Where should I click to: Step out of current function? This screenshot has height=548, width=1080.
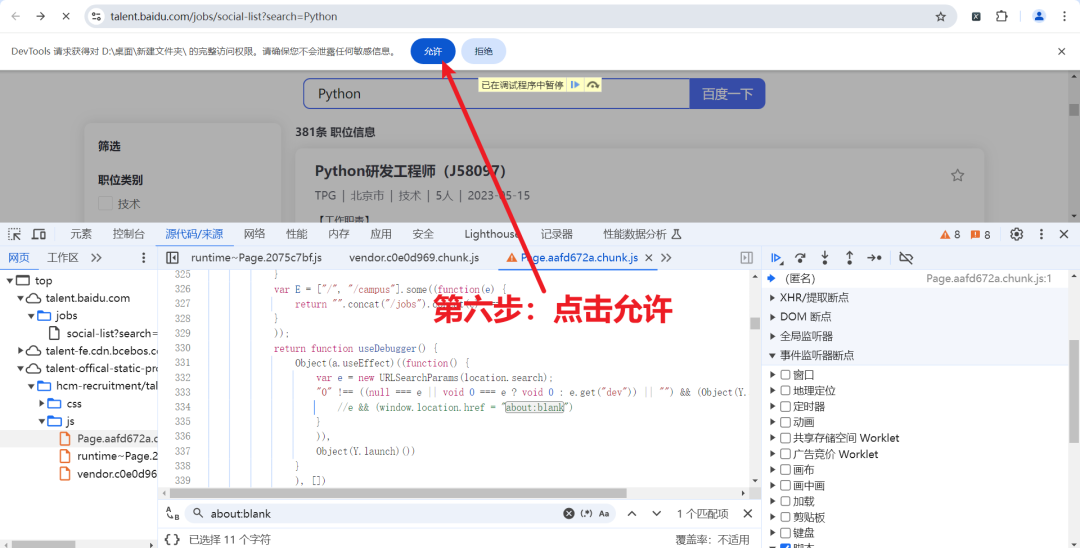coord(849,257)
